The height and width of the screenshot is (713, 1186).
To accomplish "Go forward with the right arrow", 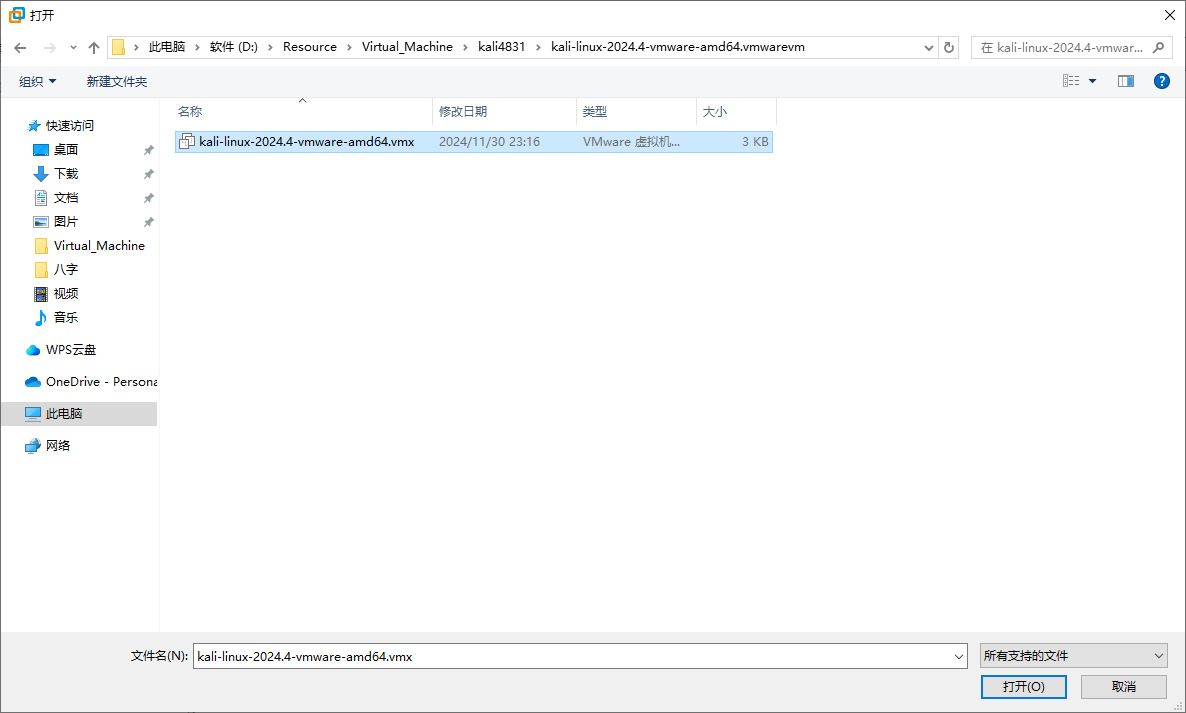I will pyautogui.click(x=49, y=48).
